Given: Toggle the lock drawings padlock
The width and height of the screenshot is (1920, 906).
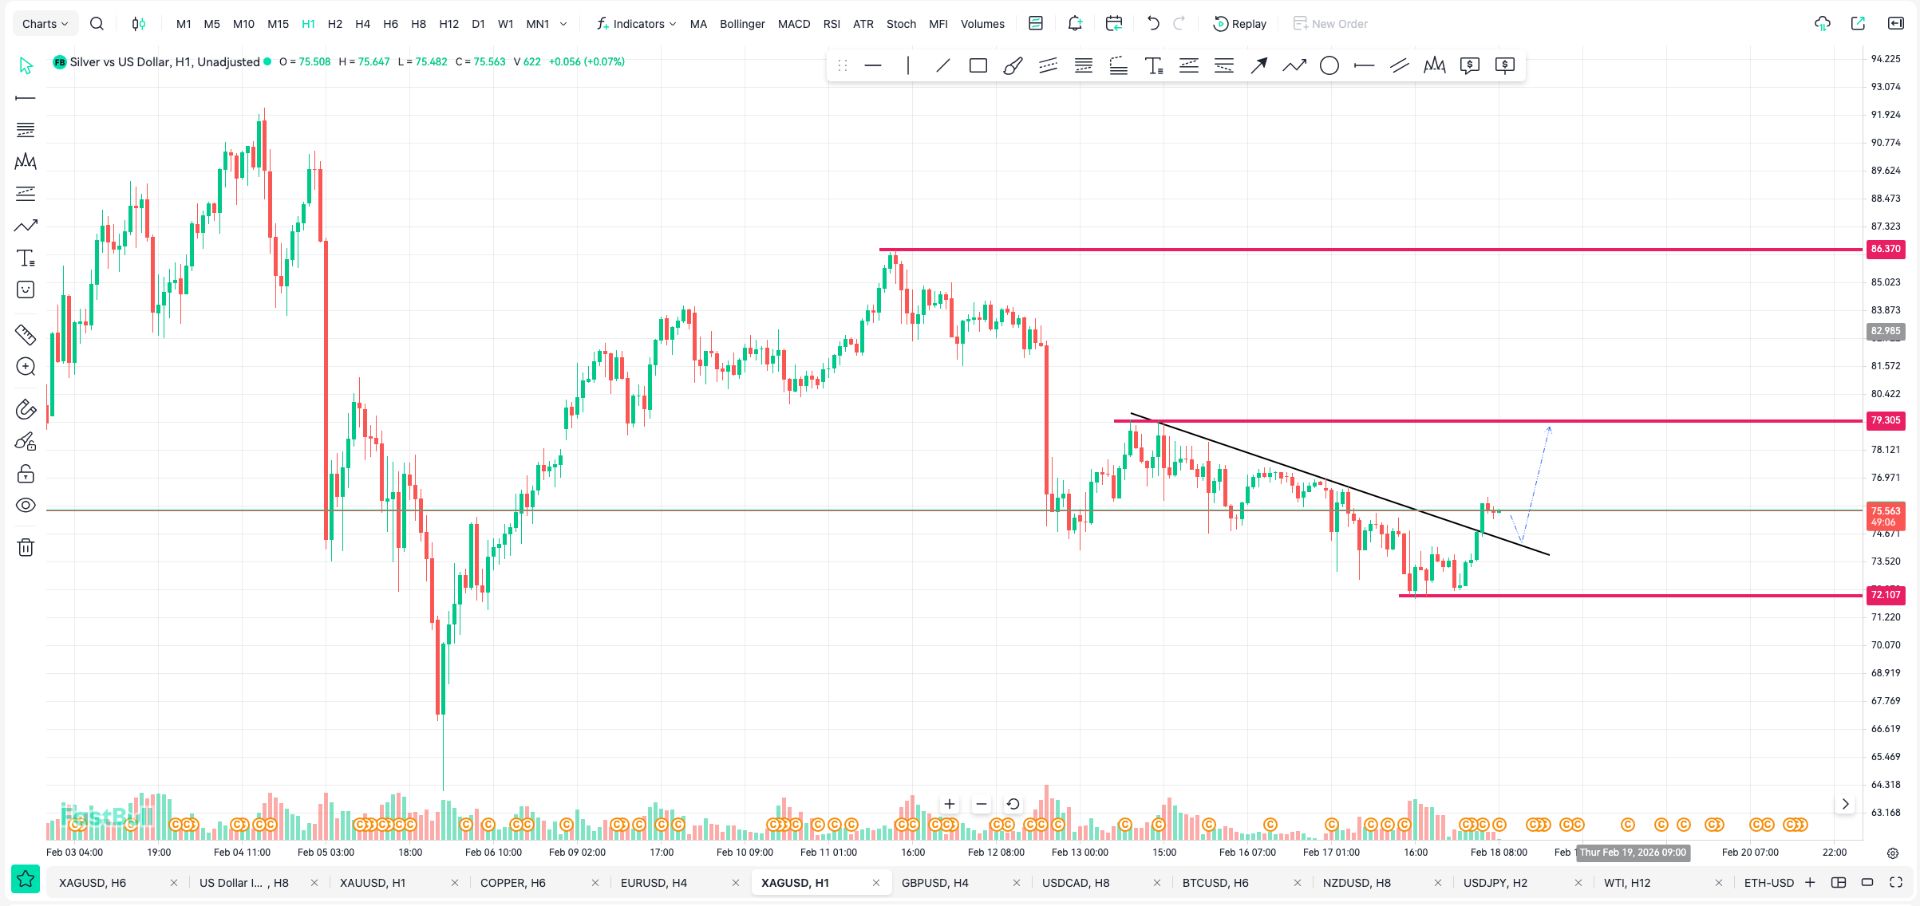Looking at the screenshot, I should (26, 473).
